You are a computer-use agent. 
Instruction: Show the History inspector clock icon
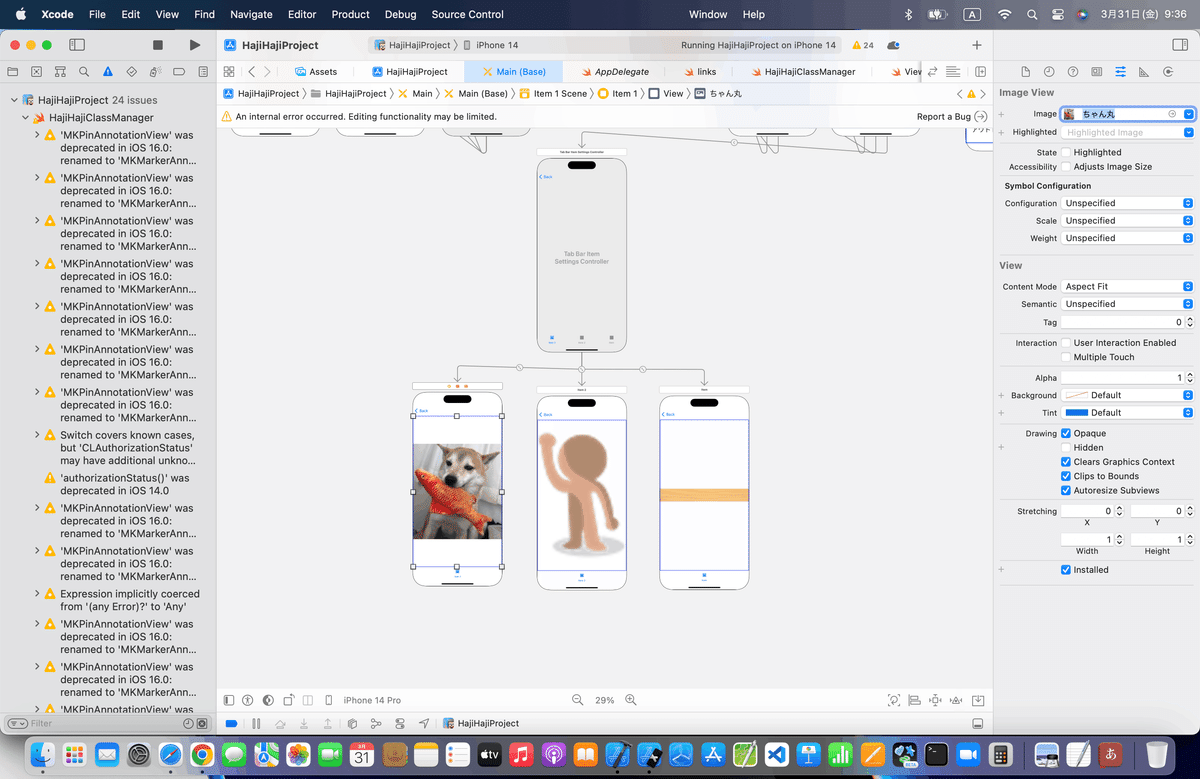1049,72
